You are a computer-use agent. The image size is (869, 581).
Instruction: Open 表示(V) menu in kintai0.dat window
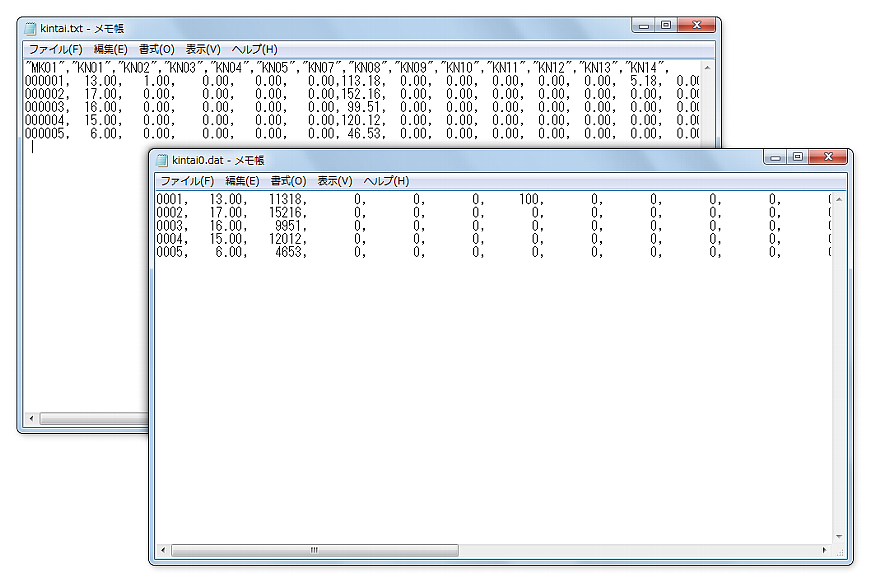(x=335, y=181)
